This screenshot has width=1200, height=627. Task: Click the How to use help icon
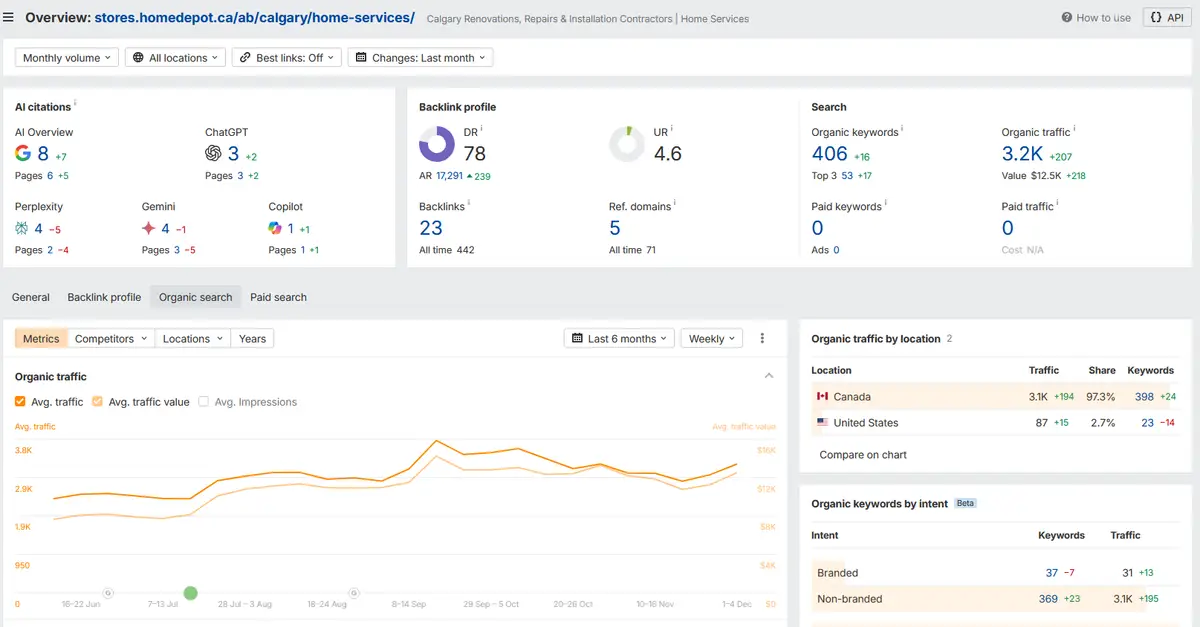click(x=1067, y=18)
